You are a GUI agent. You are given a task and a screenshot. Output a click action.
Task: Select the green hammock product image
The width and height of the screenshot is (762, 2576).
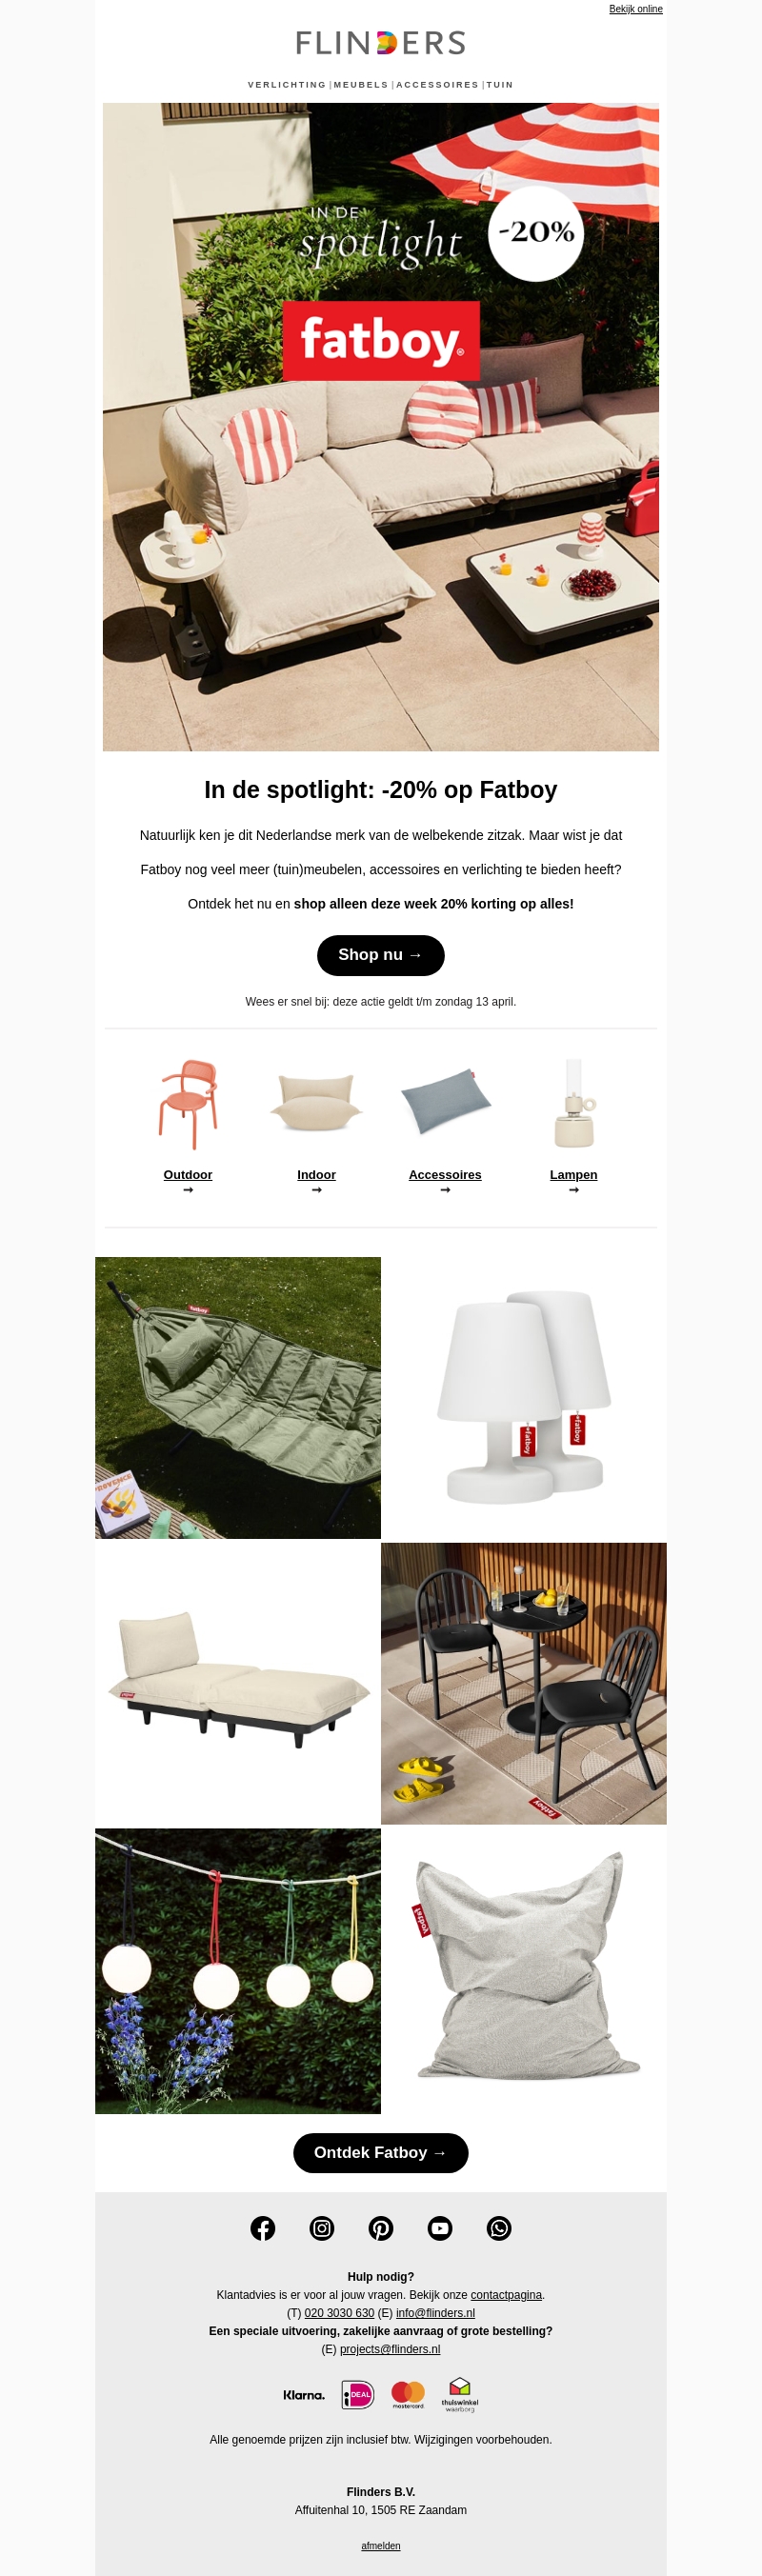click(238, 1397)
